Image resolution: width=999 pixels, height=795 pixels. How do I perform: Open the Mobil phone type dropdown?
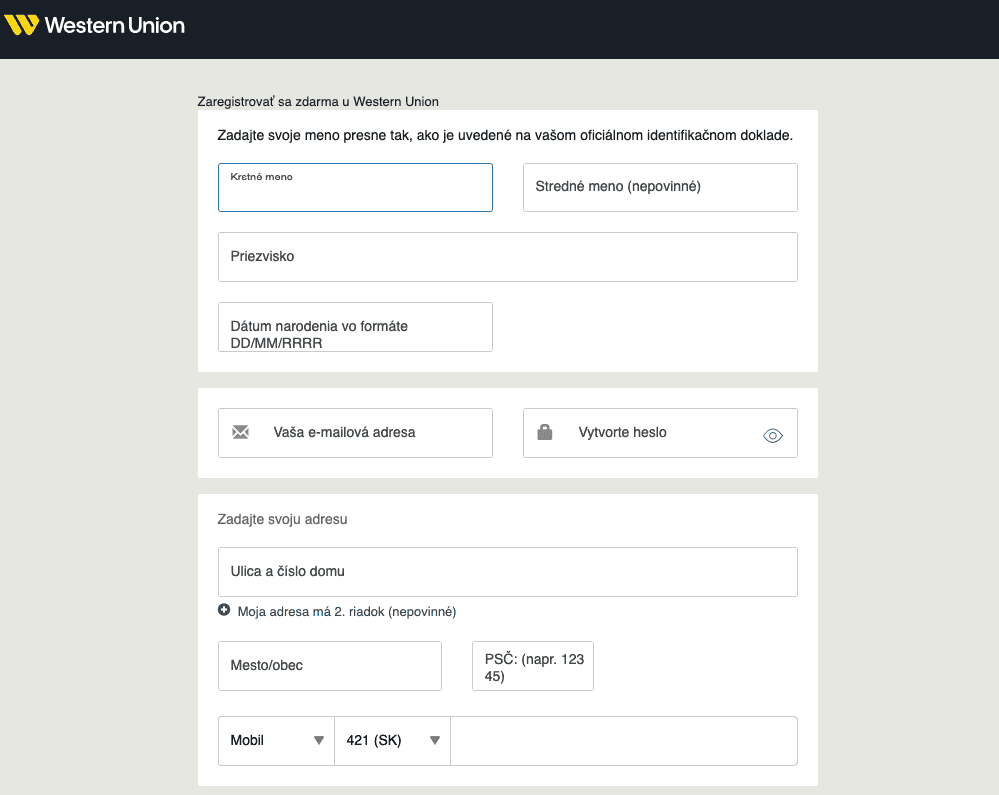(277, 741)
